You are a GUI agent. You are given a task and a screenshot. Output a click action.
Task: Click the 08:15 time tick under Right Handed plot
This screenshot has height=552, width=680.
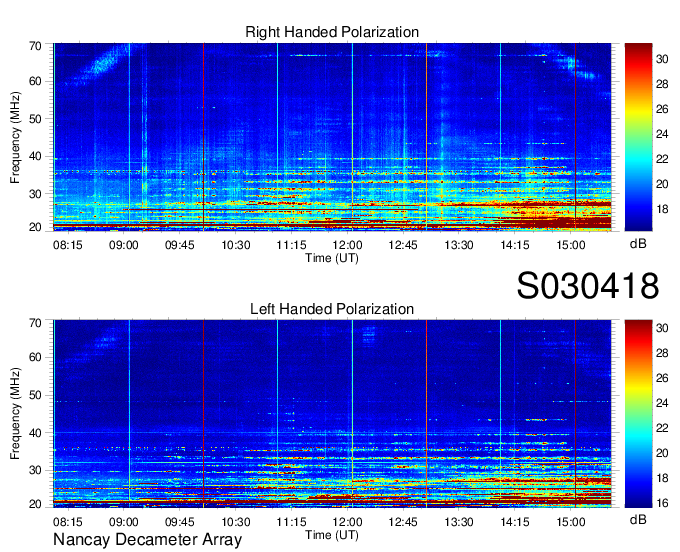click(67, 245)
